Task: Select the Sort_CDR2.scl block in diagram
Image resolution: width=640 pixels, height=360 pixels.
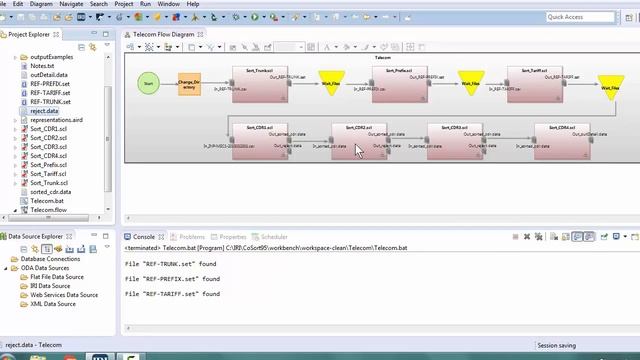Action: point(359,142)
